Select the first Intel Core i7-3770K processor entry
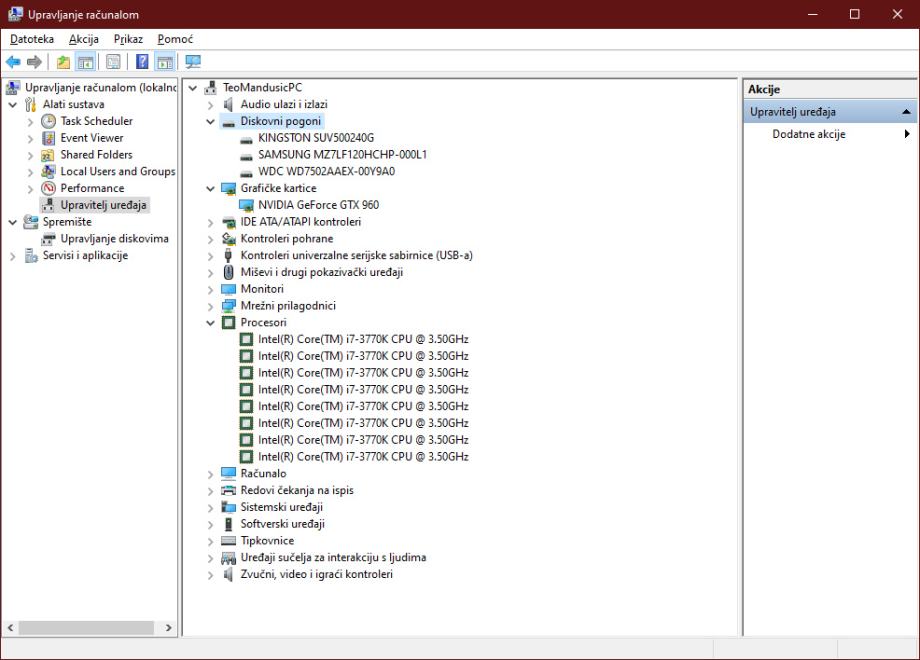 coord(363,339)
